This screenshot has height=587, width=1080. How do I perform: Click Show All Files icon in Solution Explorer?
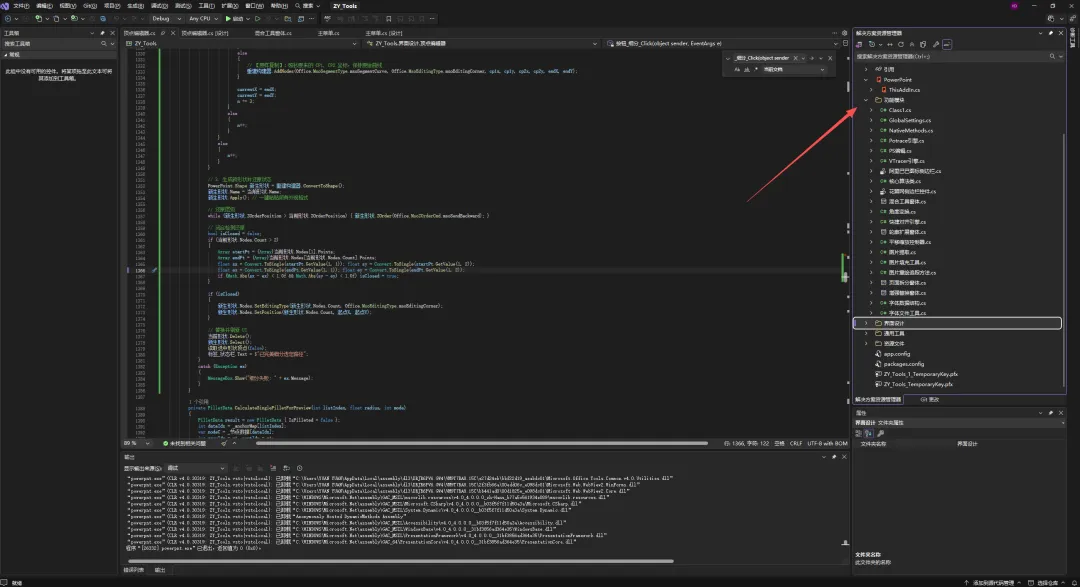924,44
